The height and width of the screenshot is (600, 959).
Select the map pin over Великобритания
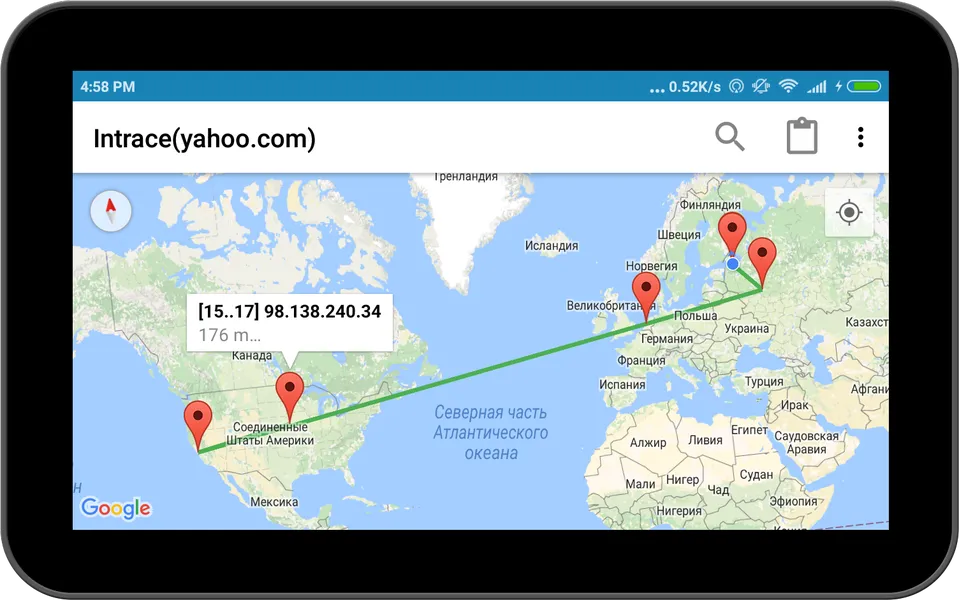646,297
